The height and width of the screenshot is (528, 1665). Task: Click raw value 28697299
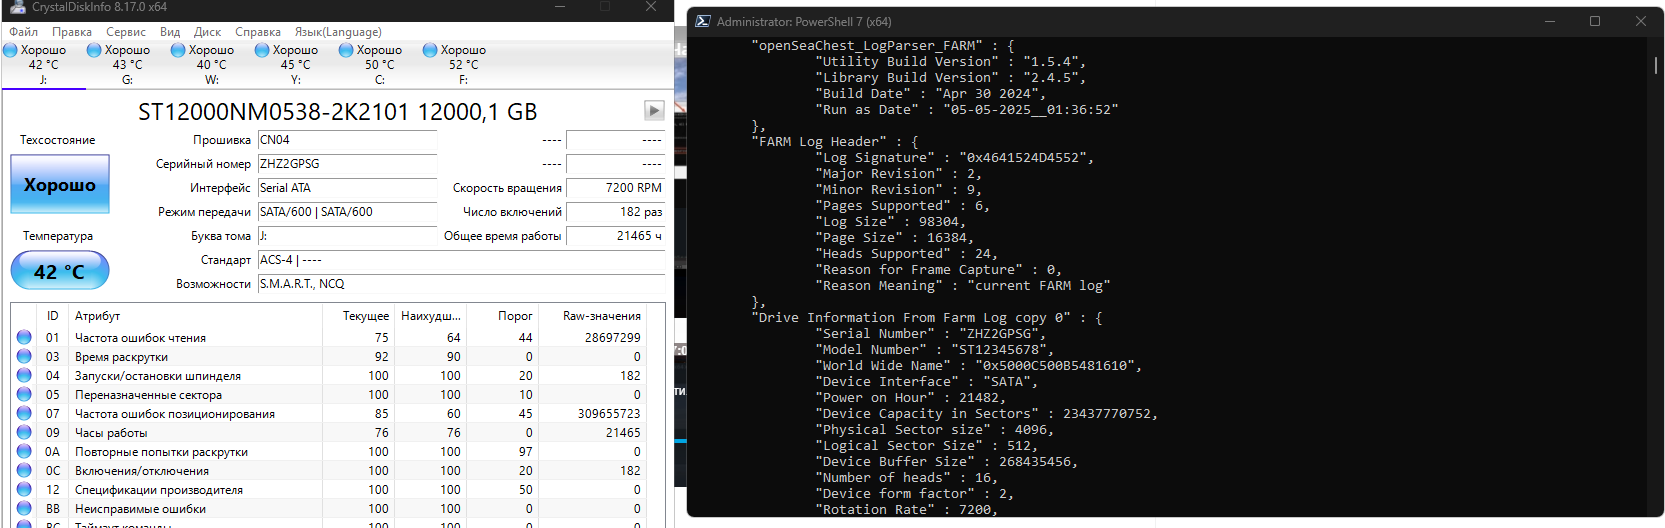tap(612, 338)
